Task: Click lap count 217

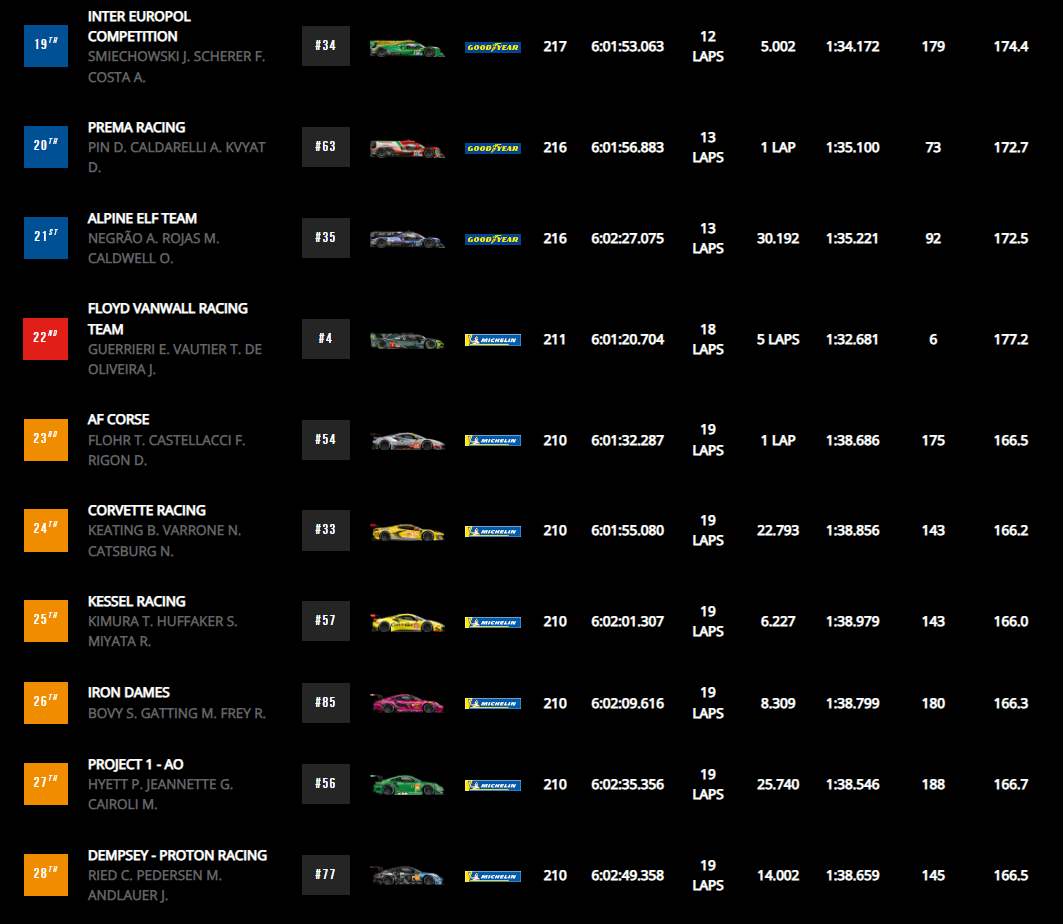Action: (555, 47)
